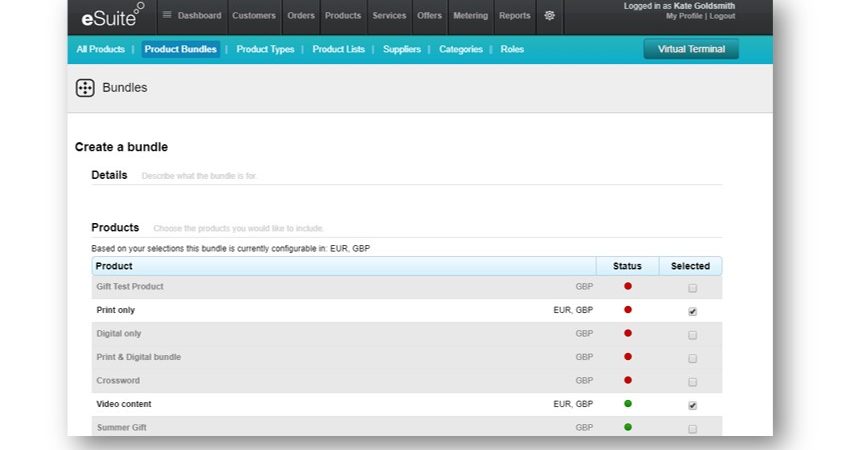Select the Crossword checkbox
The image size is (865, 450).
[x=692, y=382]
